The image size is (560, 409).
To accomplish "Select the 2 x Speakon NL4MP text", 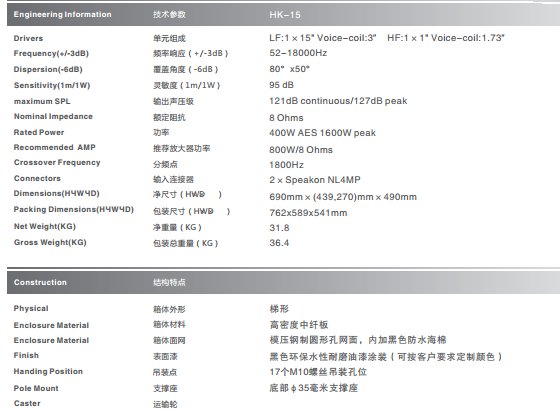I will (x=315, y=180).
